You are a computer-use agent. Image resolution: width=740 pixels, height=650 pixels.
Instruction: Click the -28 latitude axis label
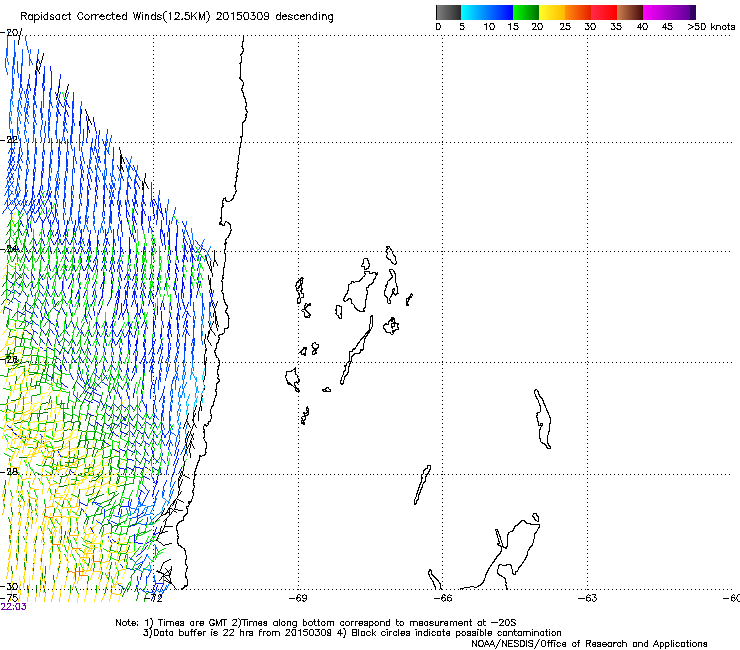coord(9,472)
